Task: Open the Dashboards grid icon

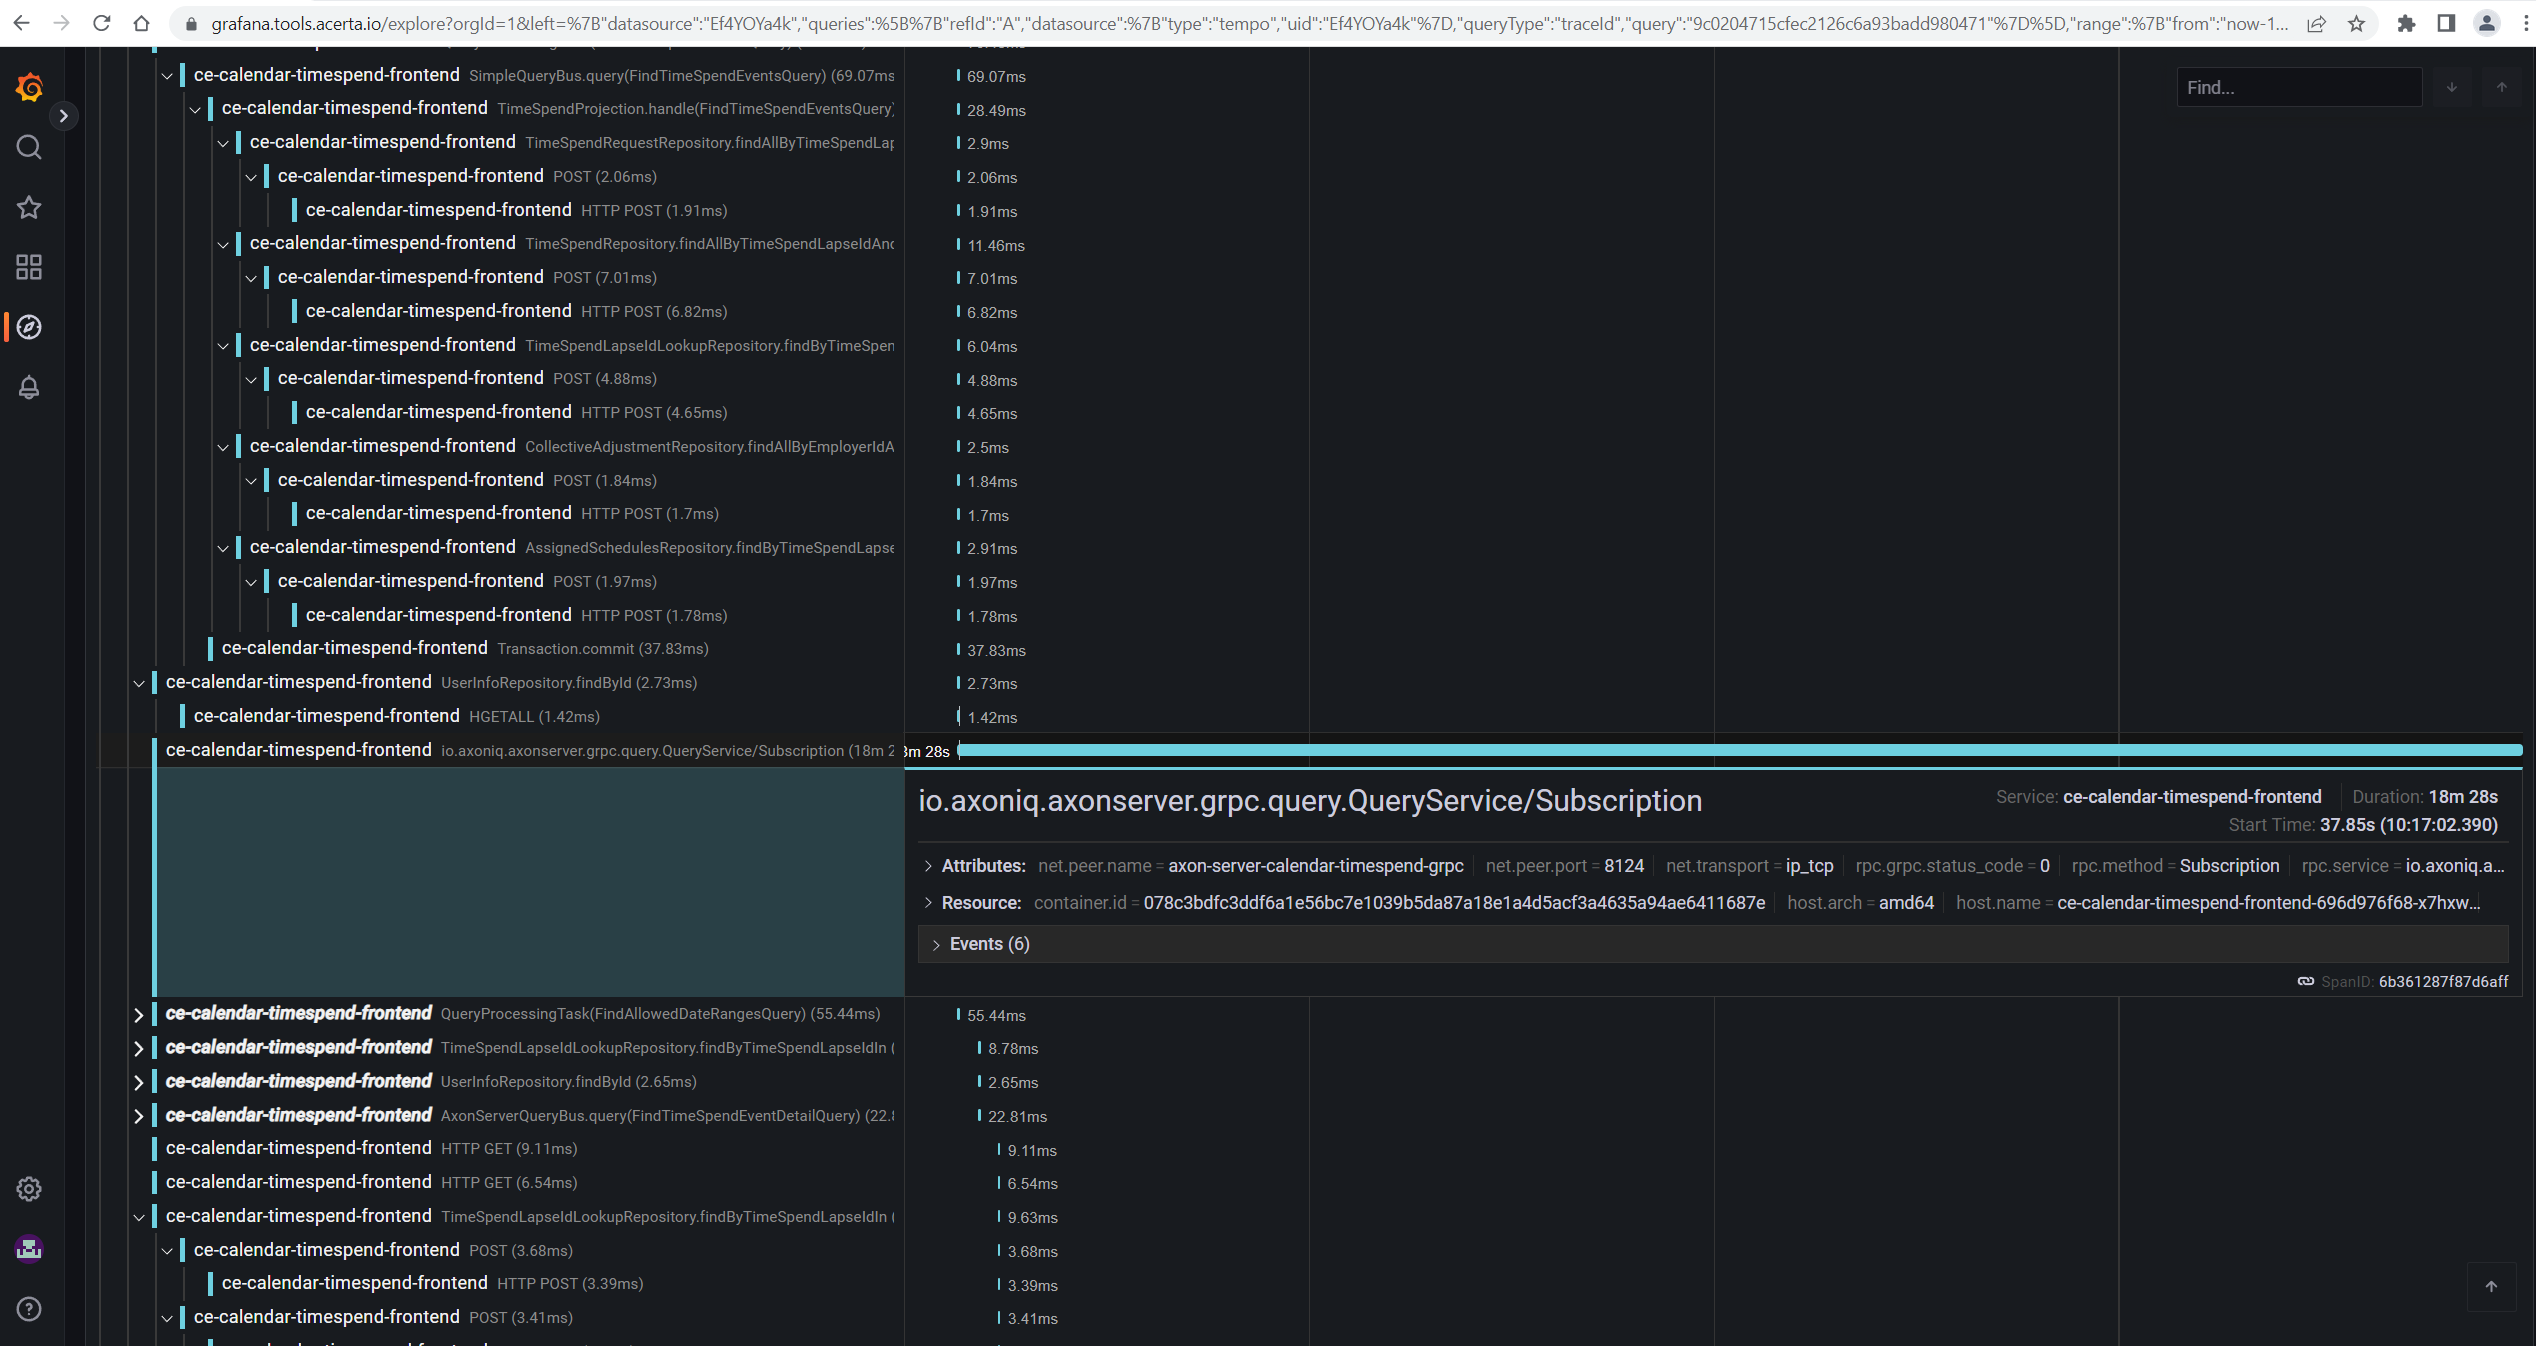Action: point(29,267)
